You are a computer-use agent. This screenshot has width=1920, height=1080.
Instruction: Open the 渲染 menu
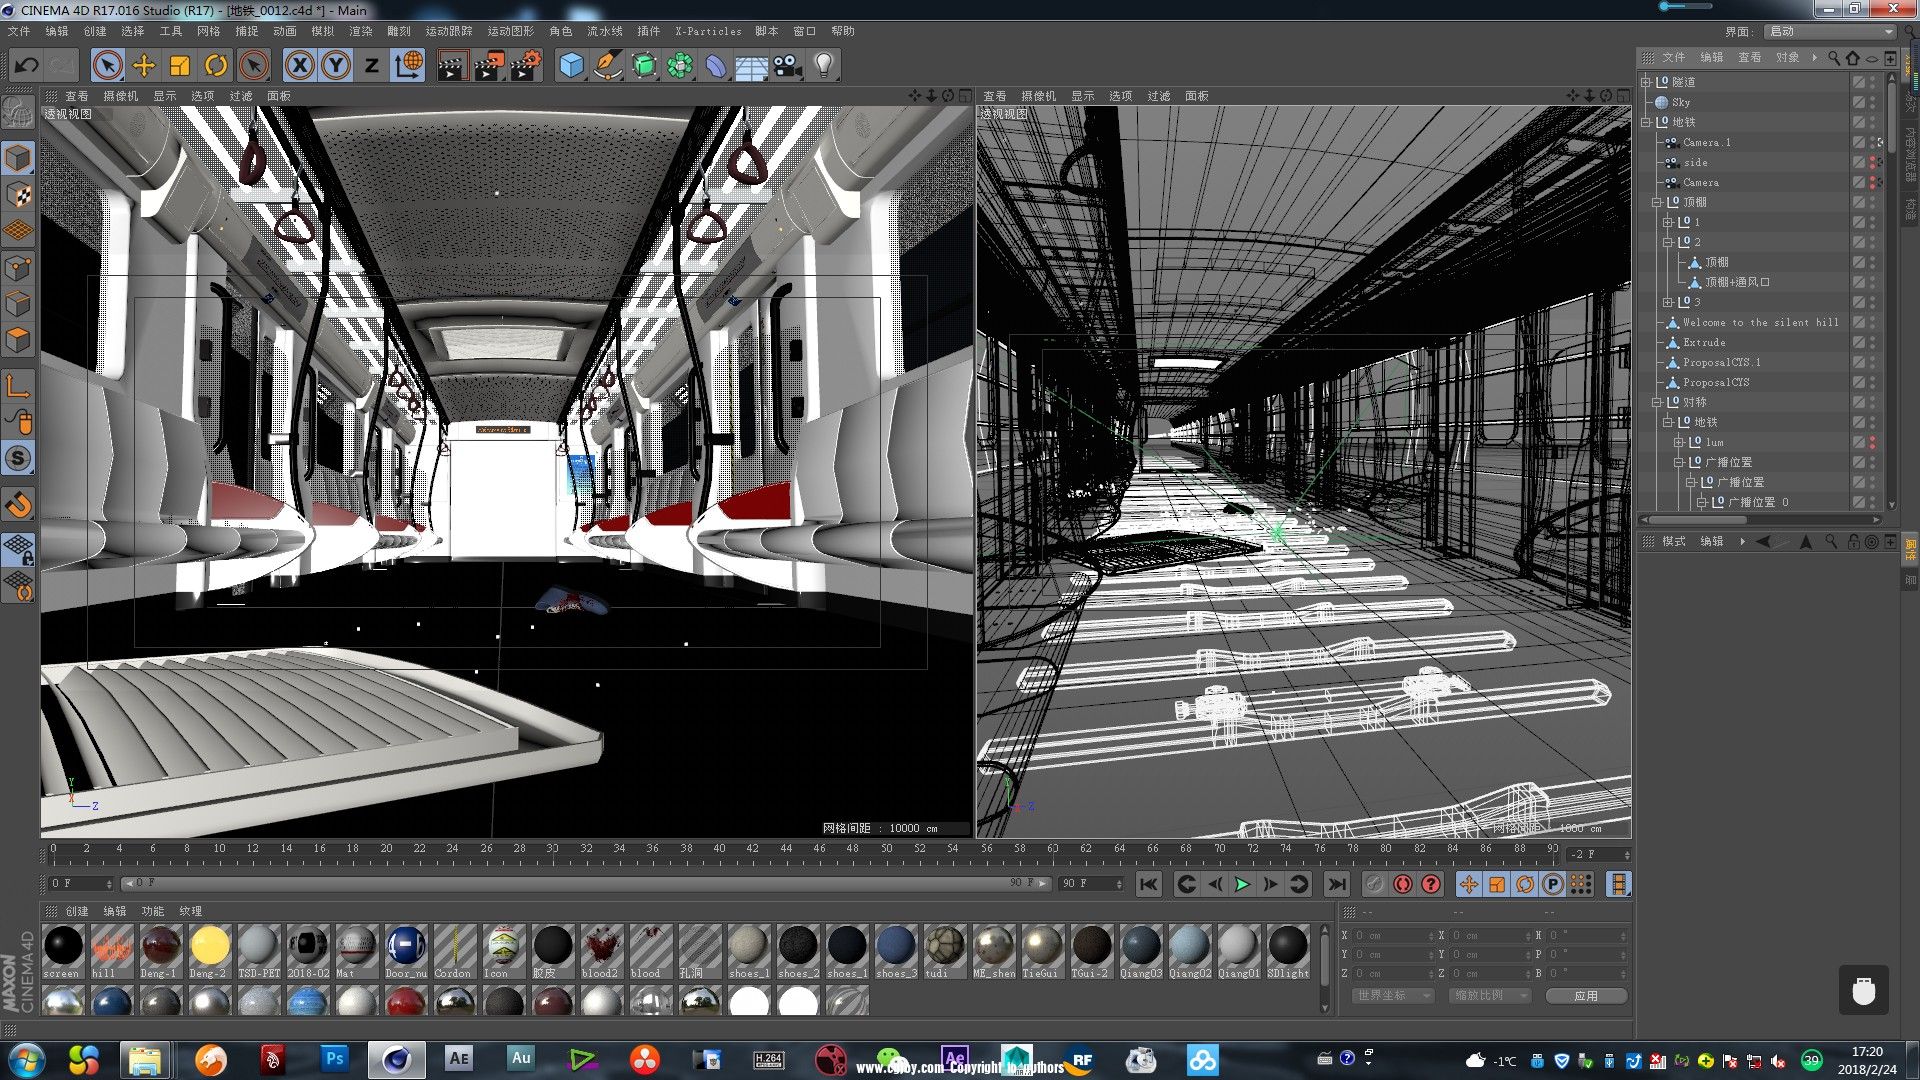[360, 31]
